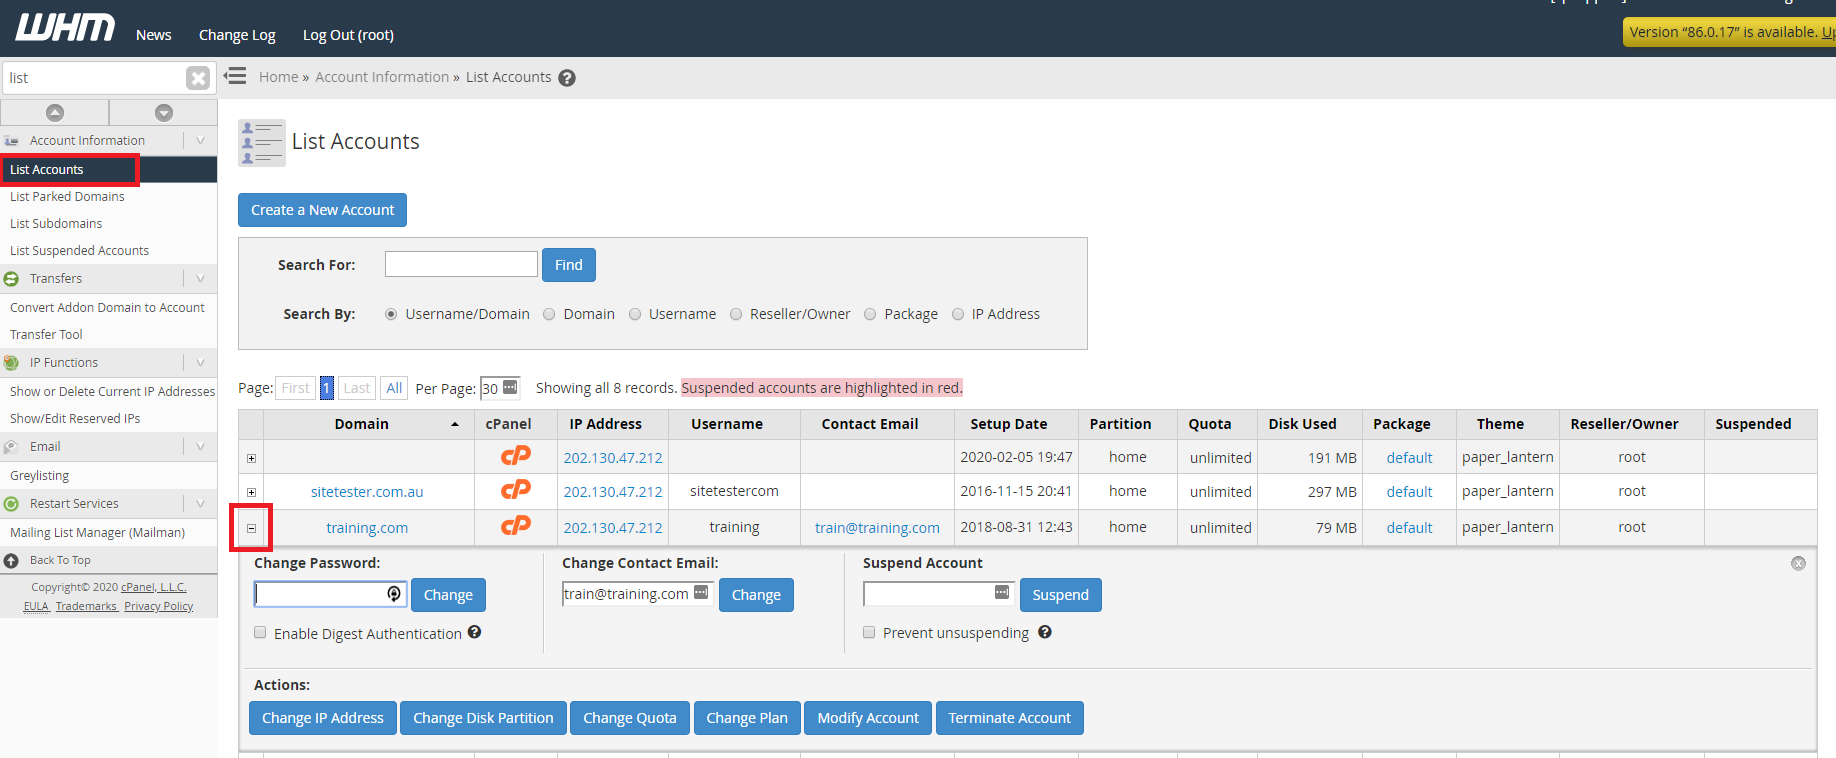
Task: Click Change Disk Partition button
Action: tap(483, 718)
